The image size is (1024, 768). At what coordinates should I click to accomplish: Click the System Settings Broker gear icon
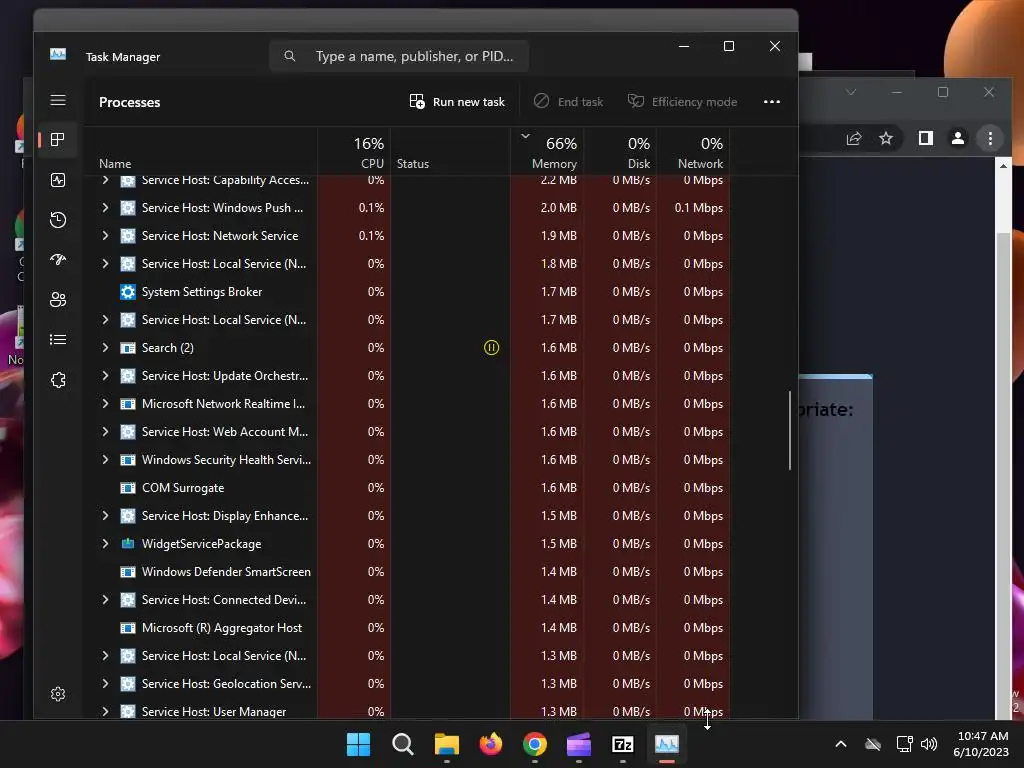(x=128, y=292)
